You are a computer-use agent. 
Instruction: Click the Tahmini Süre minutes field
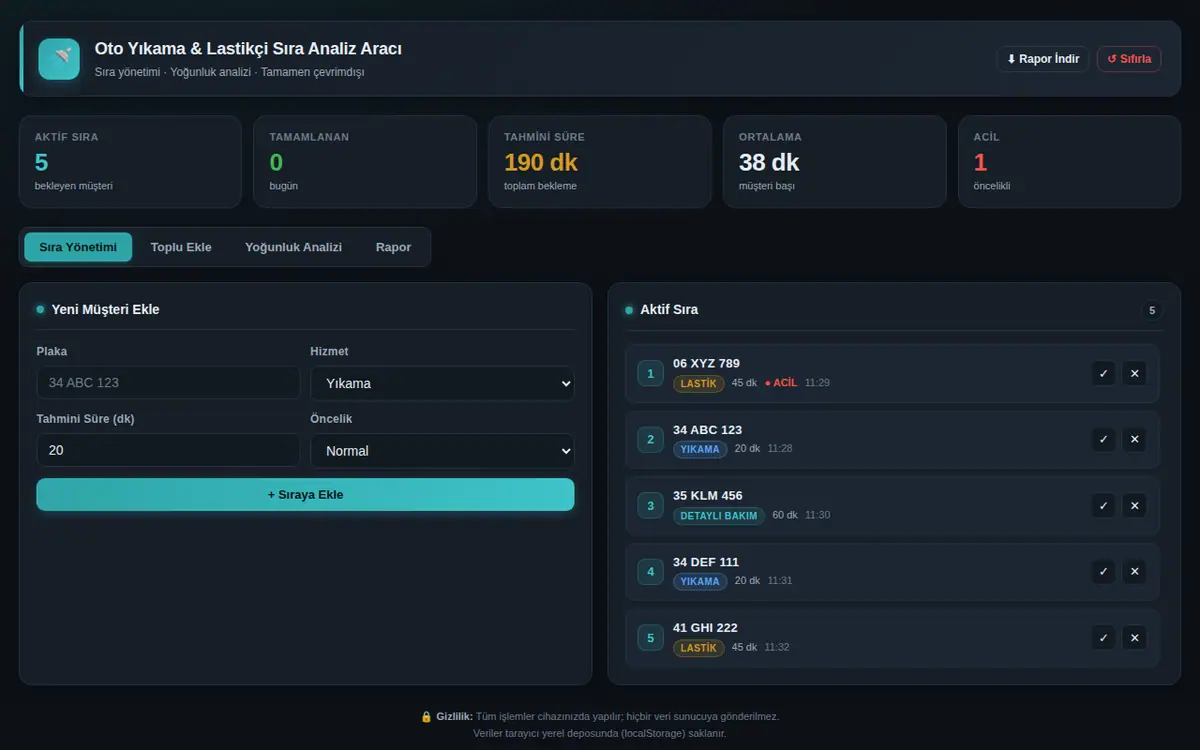point(168,451)
